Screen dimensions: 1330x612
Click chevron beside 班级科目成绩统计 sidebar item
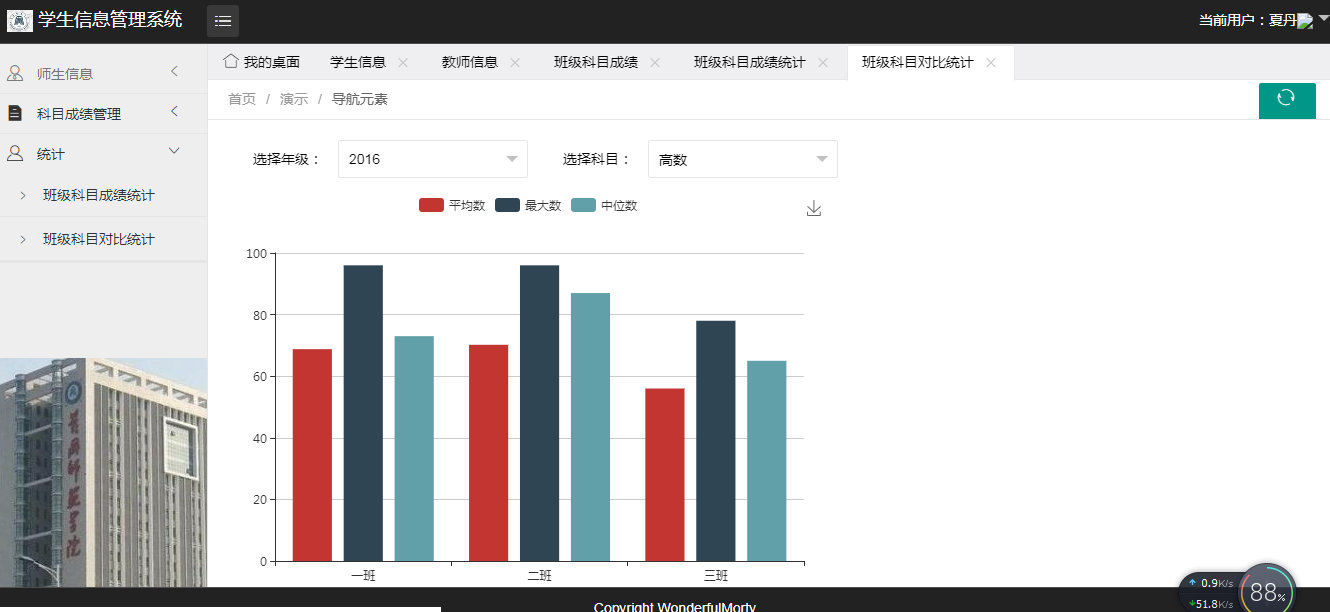coord(23,196)
